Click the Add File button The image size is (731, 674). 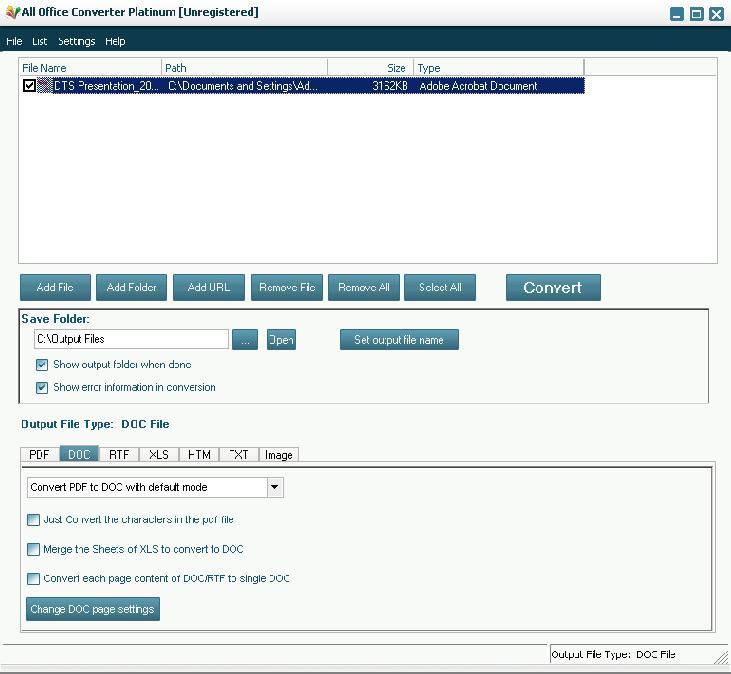tap(55, 288)
